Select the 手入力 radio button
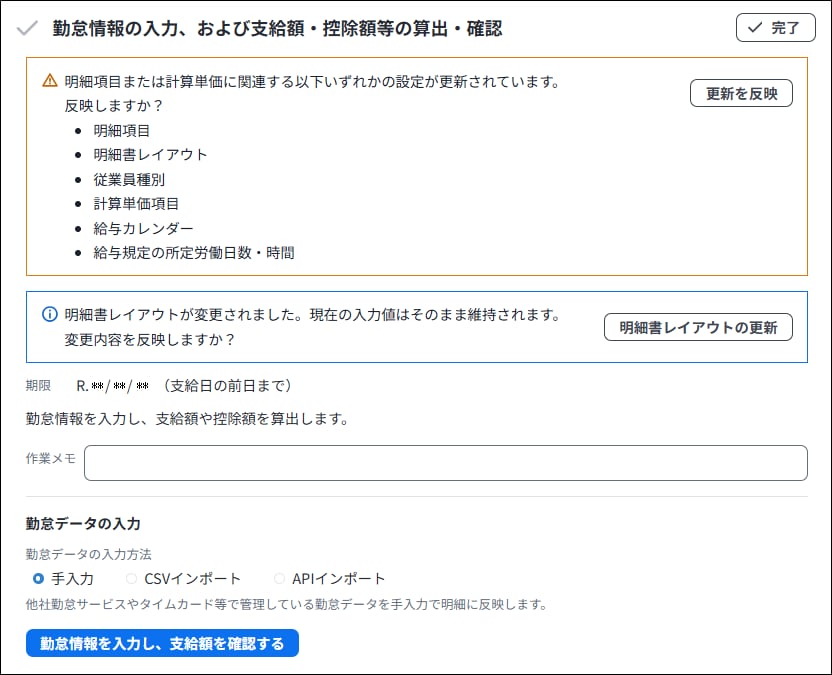 pyautogui.click(x=38, y=578)
